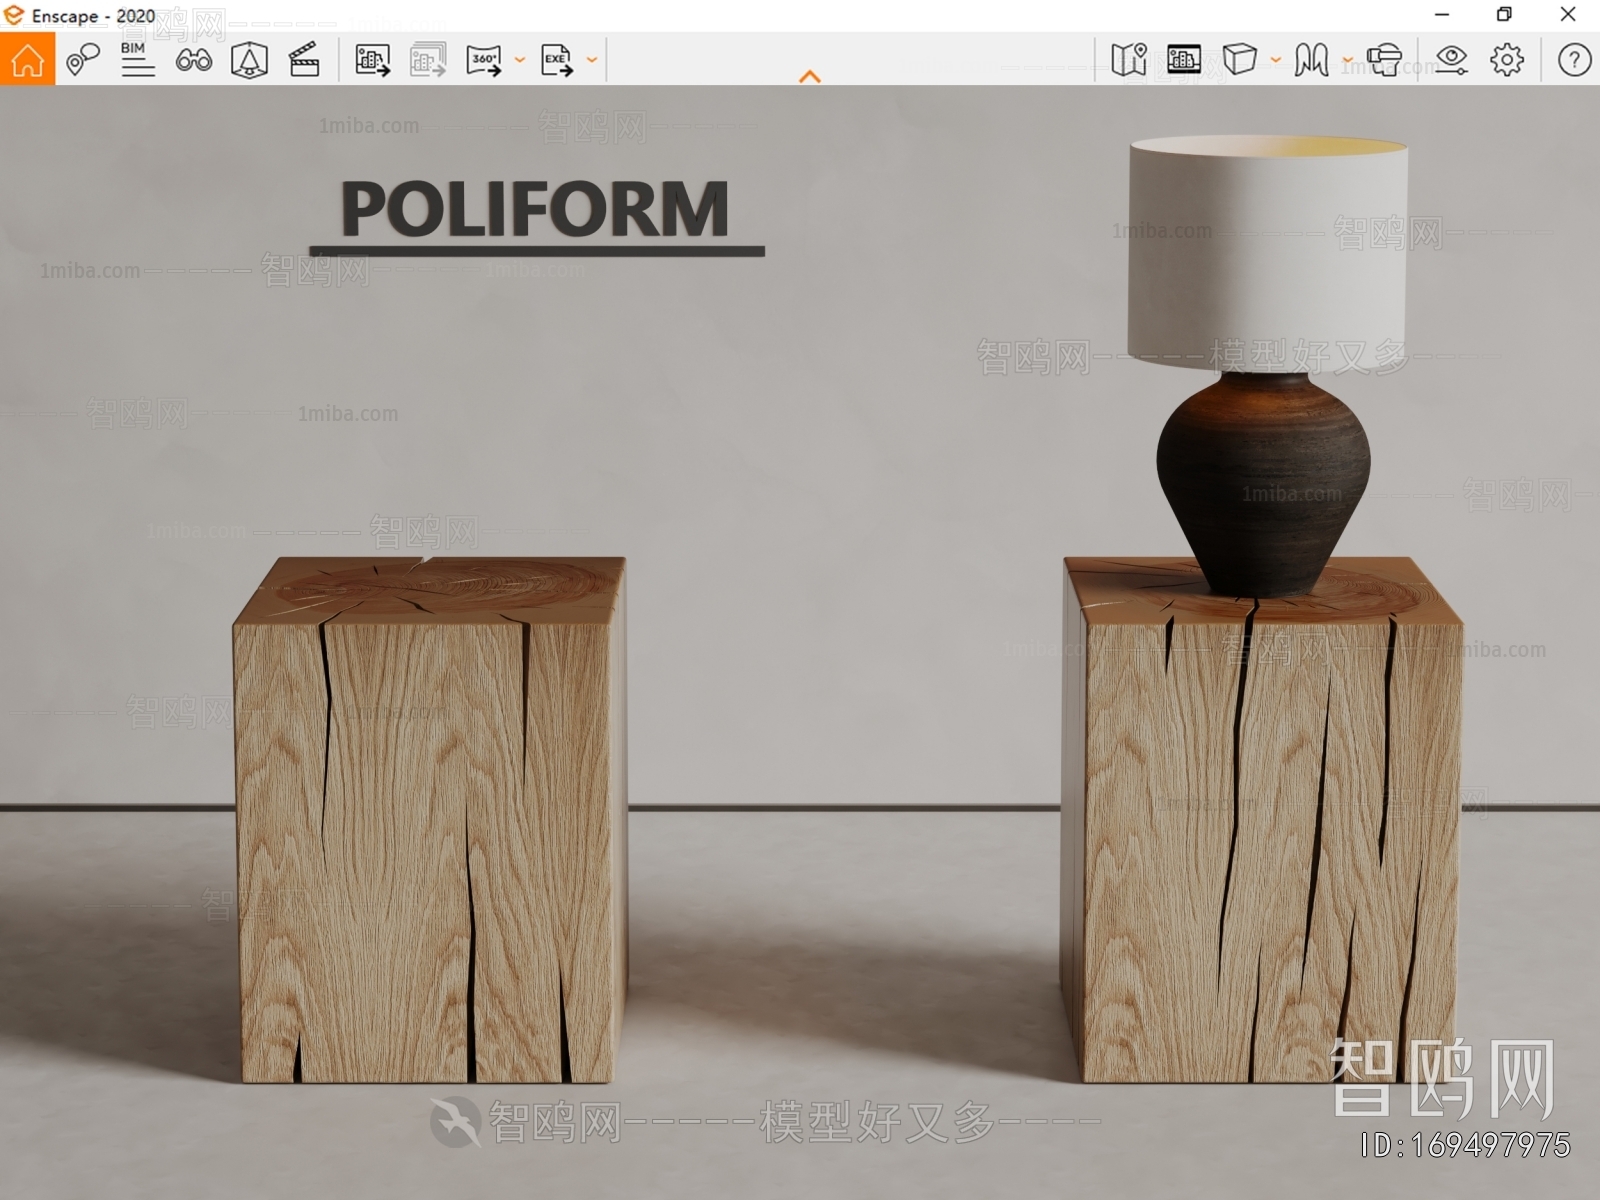Open the panorama export dropdown arrow
Screen dimensions: 1600x1200
519,60
